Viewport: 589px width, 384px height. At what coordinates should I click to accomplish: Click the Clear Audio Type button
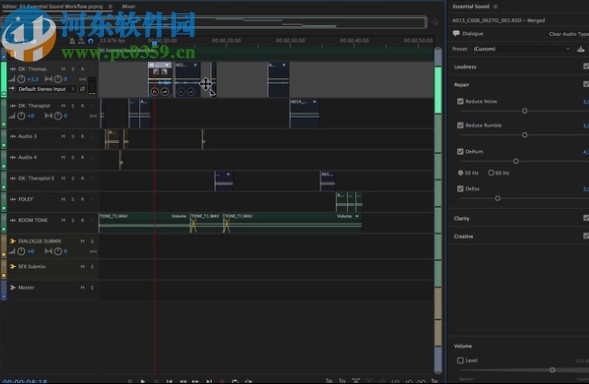point(568,34)
